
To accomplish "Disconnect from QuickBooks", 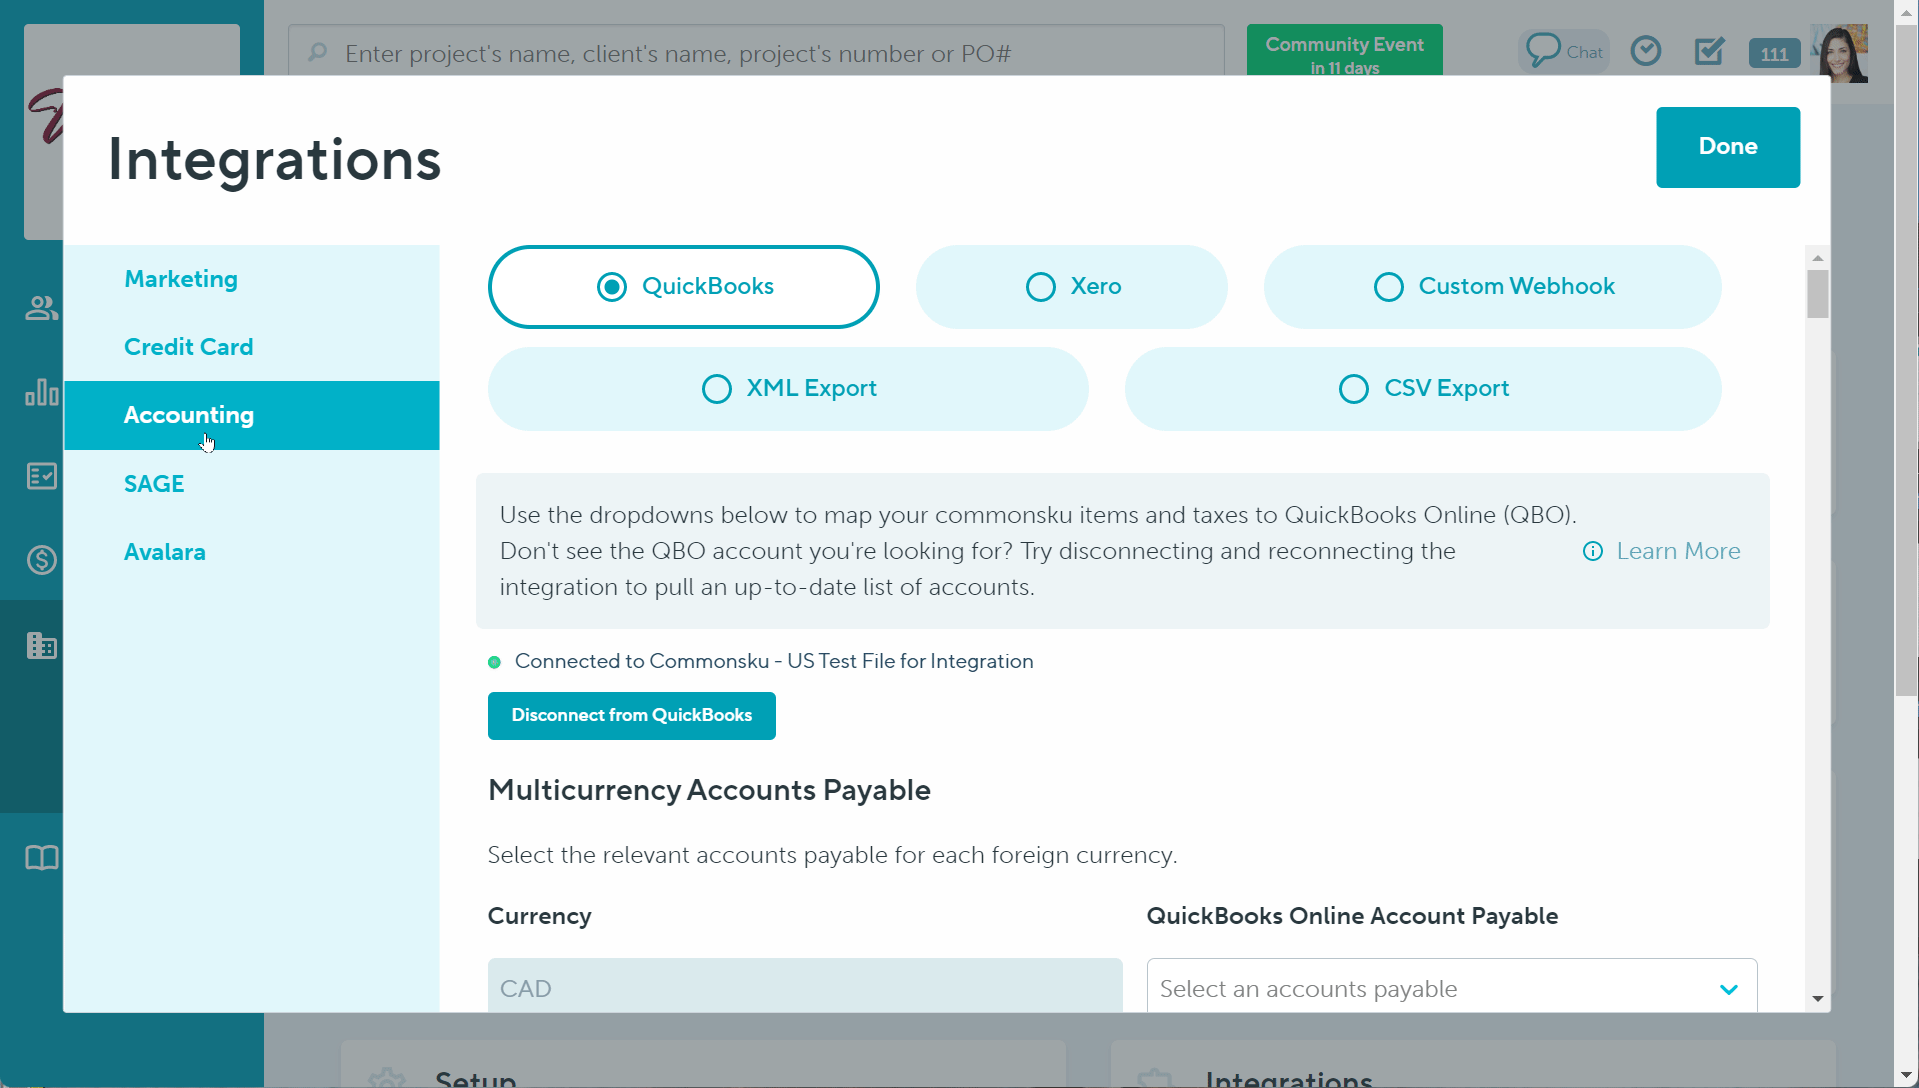I will pos(631,715).
